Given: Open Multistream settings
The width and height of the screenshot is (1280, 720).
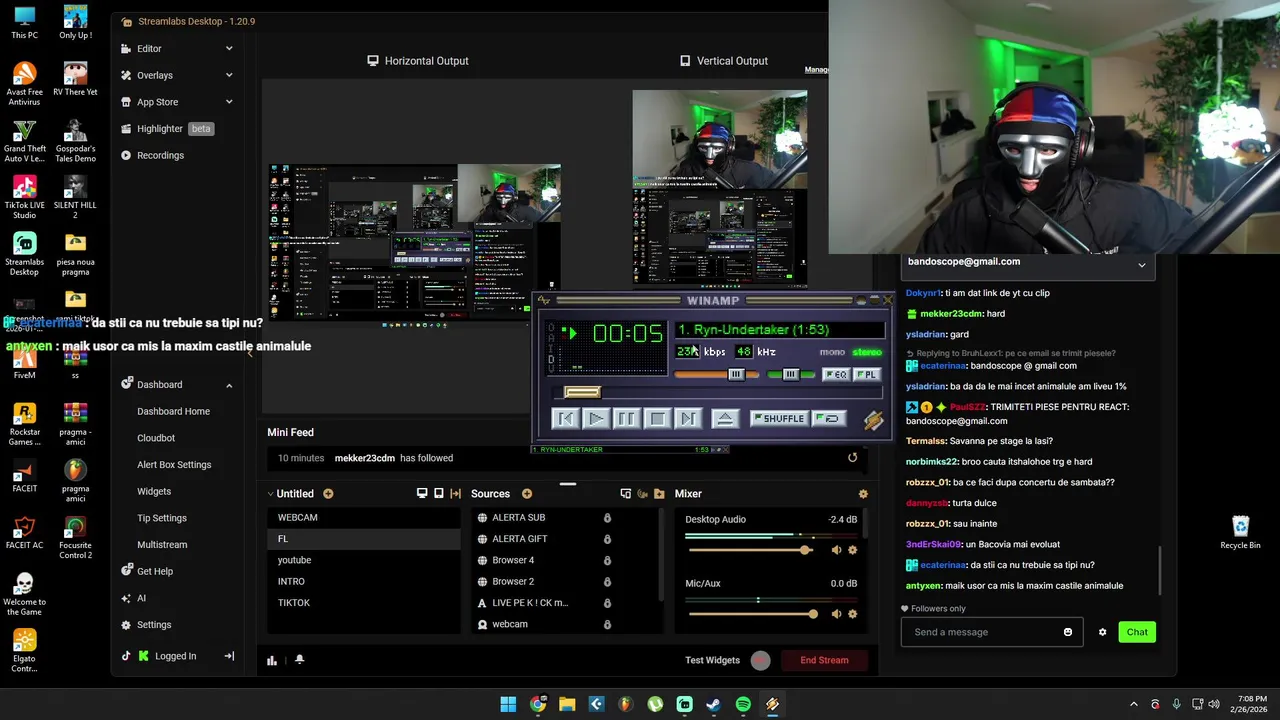Looking at the screenshot, I should click(162, 545).
